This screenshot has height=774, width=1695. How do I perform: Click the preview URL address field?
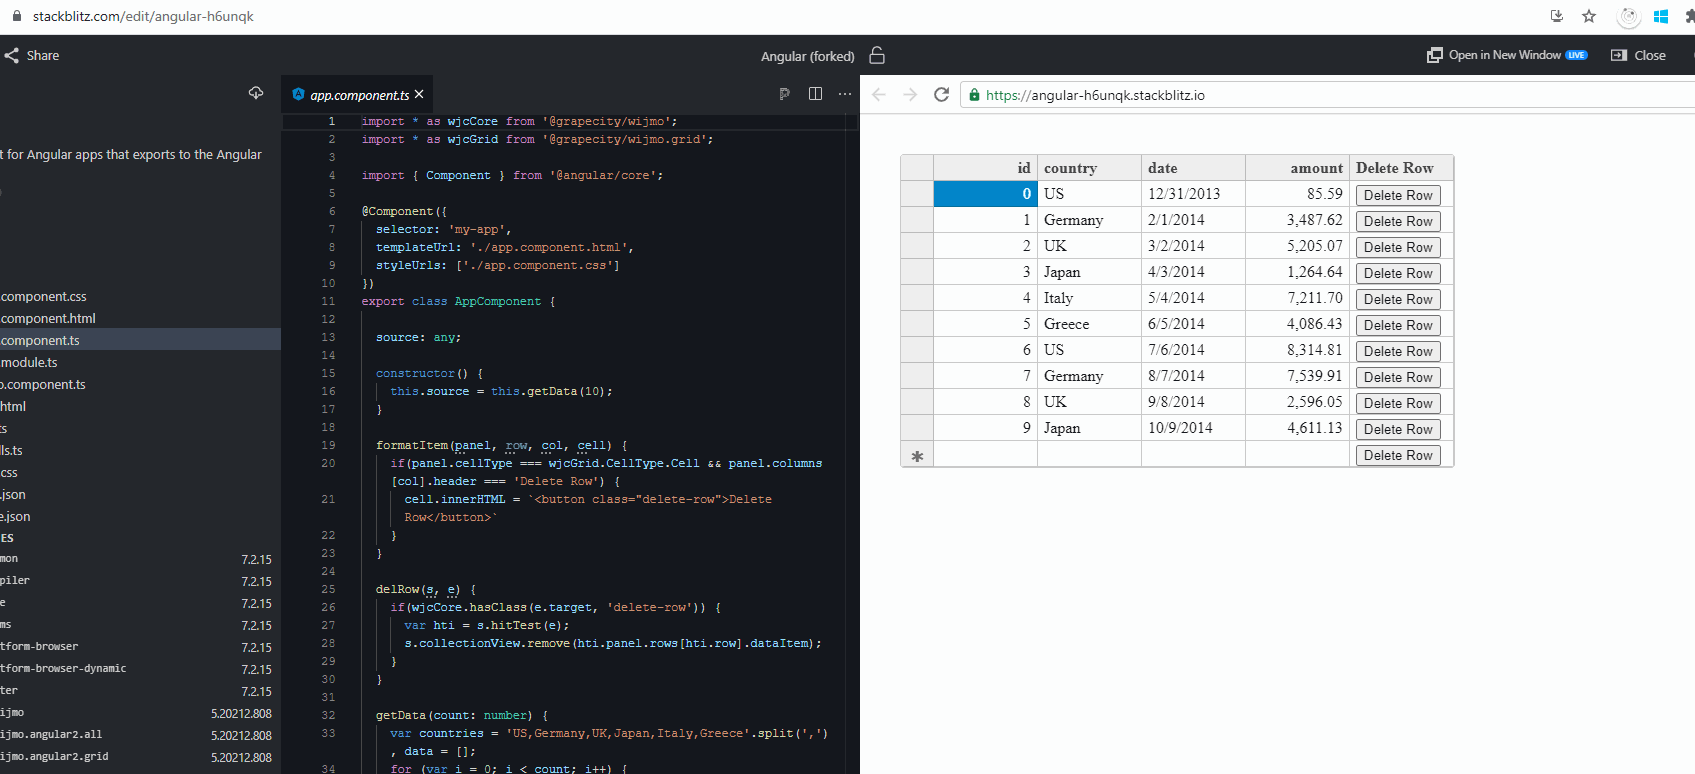[1328, 95]
